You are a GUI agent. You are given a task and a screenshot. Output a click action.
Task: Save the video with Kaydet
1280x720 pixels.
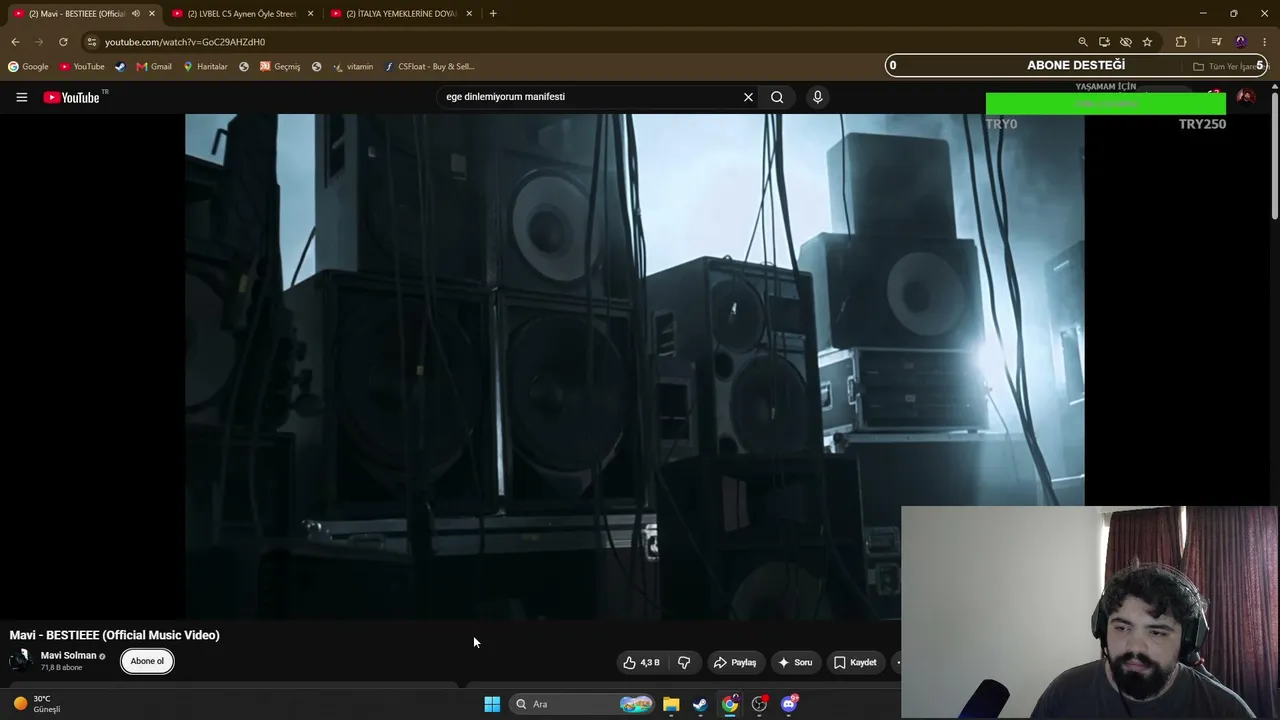tap(855, 662)
